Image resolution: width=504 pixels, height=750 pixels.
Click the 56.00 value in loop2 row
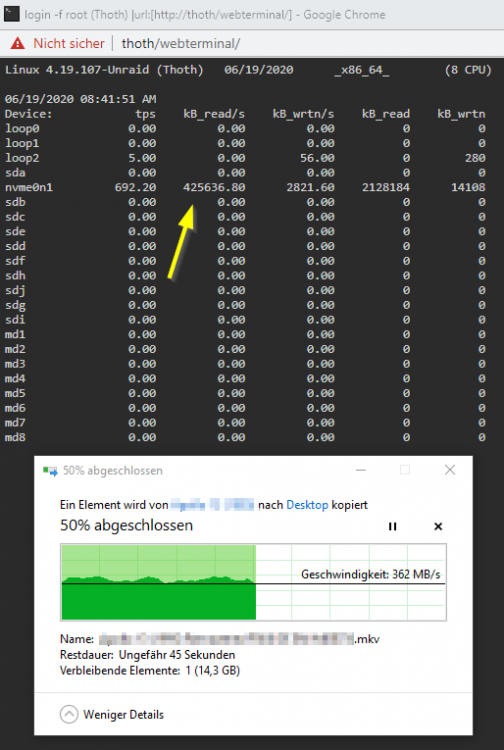tap(317, 158)
